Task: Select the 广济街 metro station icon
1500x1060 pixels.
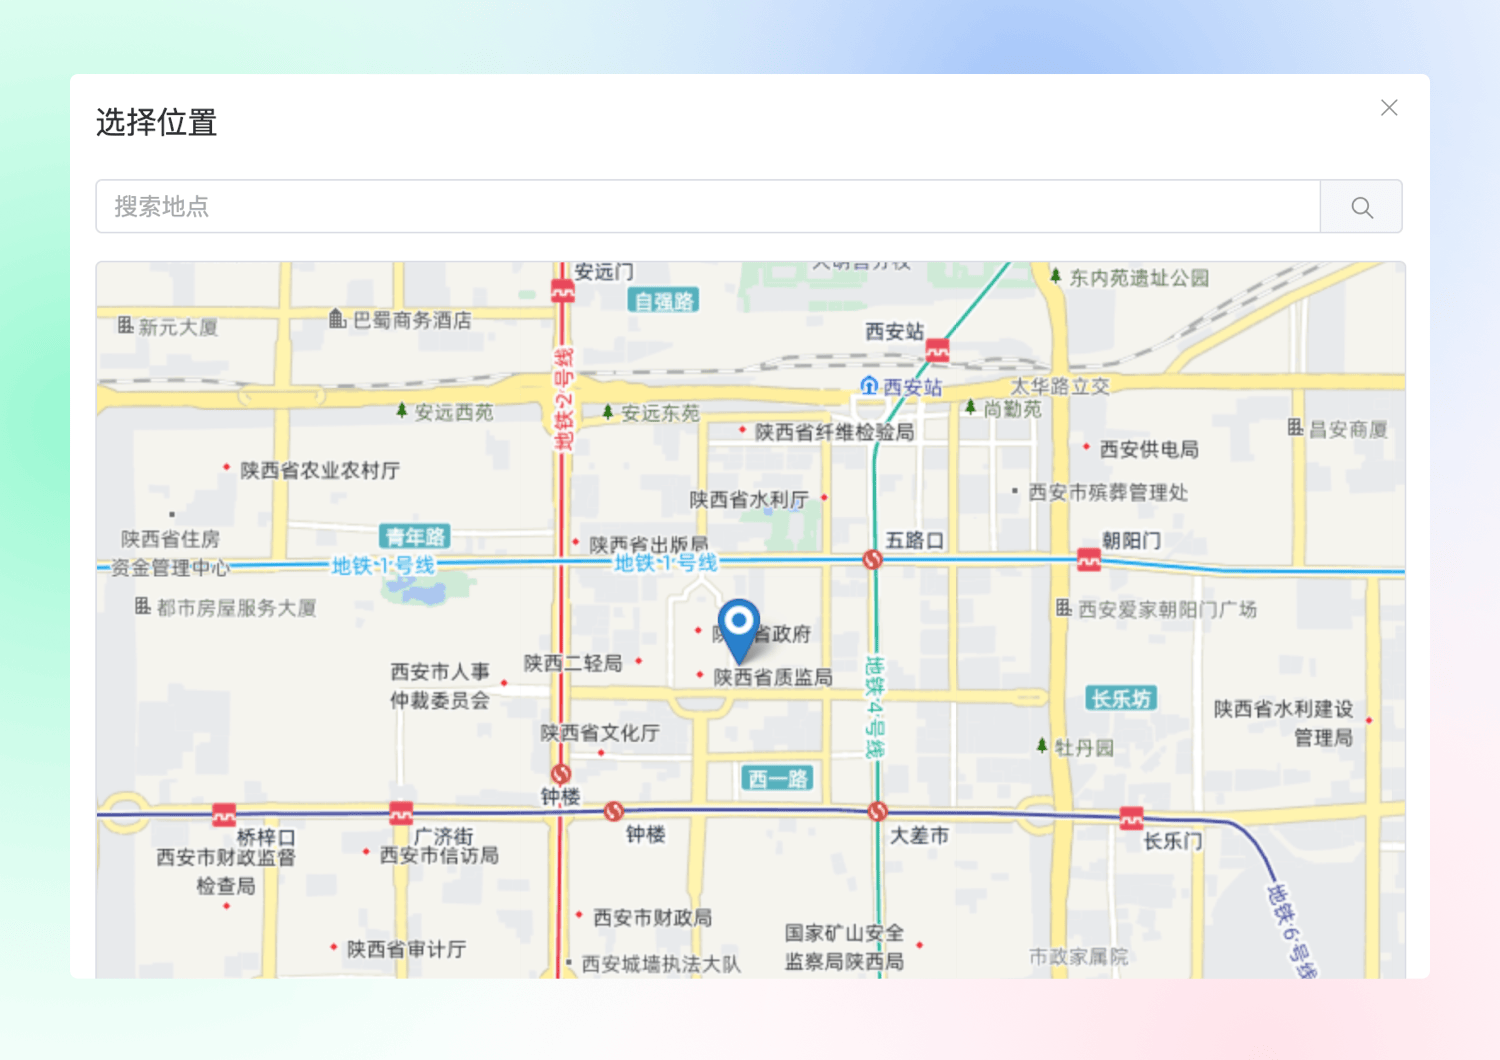Action: coord(401,813)
